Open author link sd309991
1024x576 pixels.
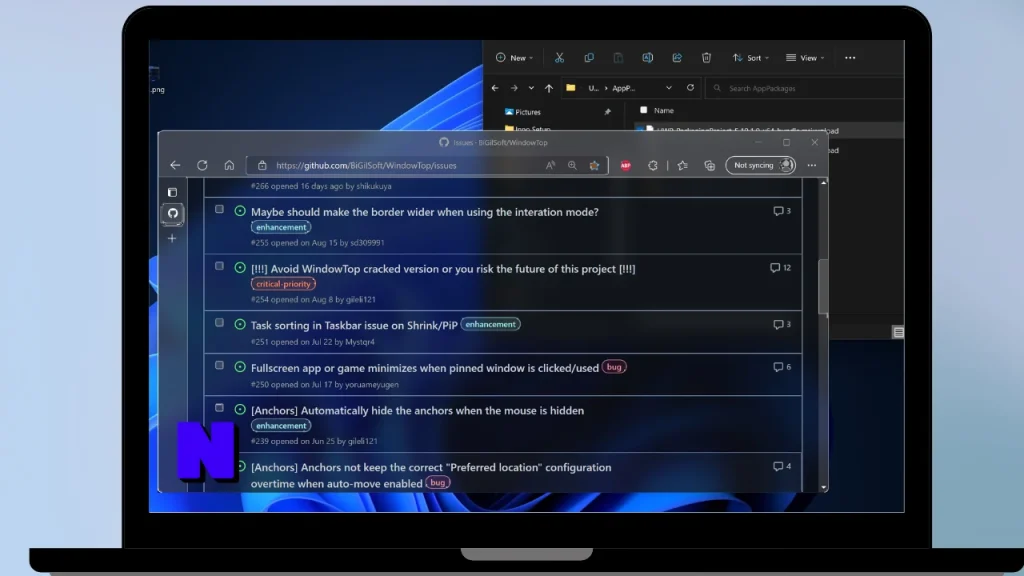click(x=367, y=242)
